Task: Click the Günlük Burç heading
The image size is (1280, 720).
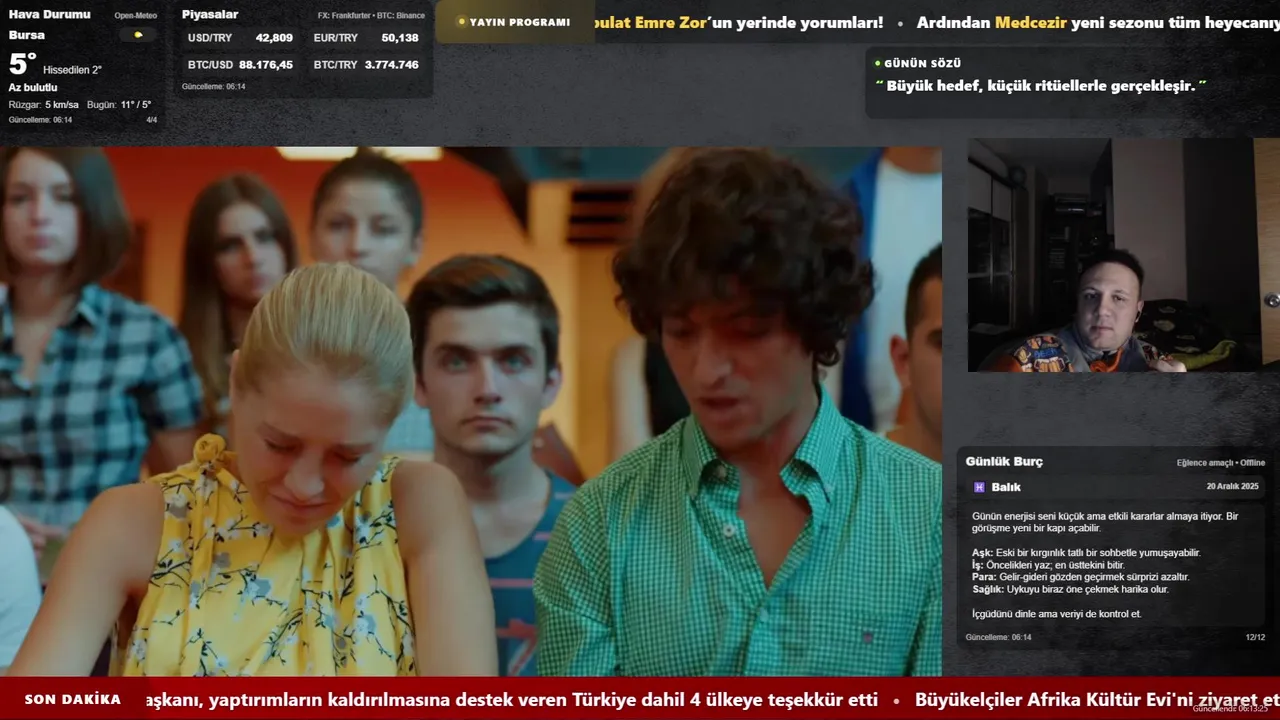Action: coord(1004,462)
